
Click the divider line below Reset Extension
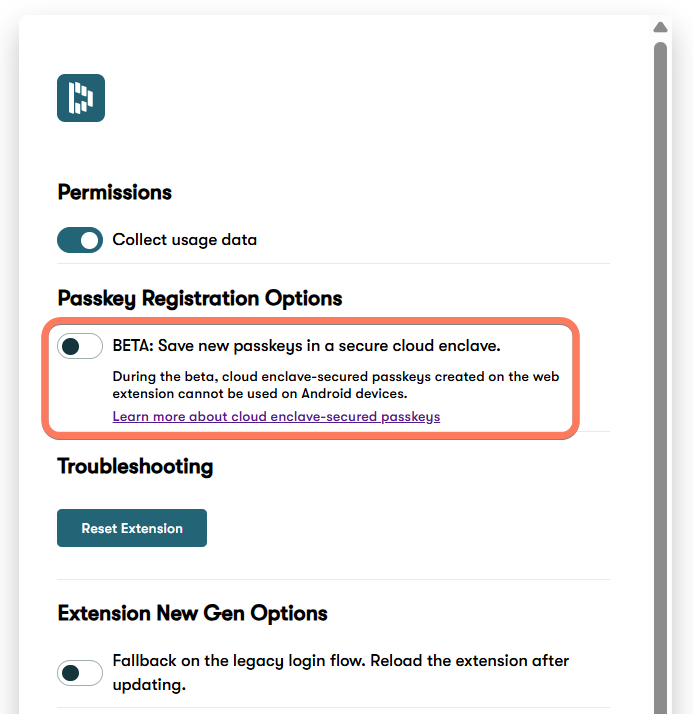click(333, 579)
